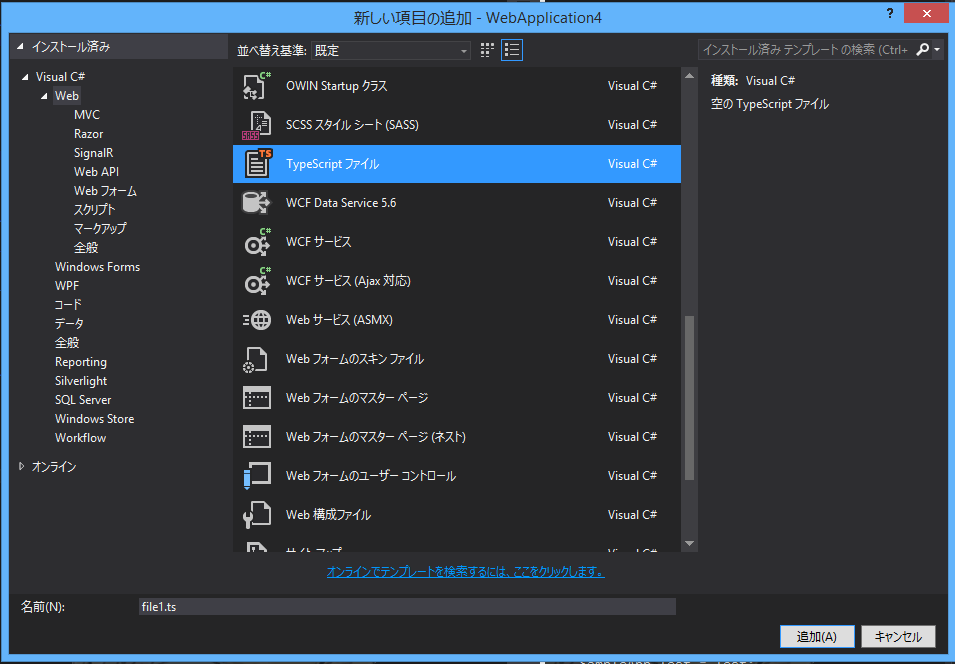The width and height of the screenshot is (955, 664).
Task: Expand the オンライン section
Action: pos(21,467)
